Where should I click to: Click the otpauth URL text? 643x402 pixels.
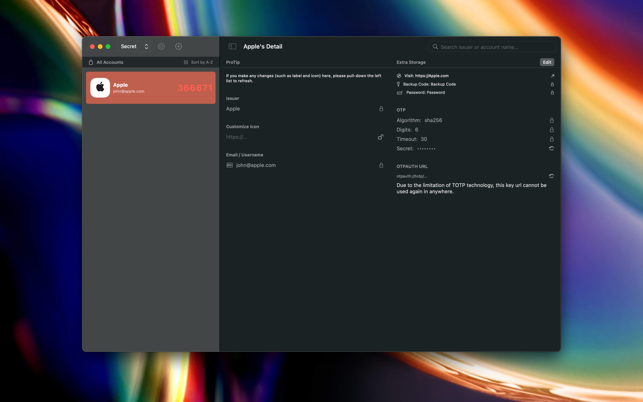[x=412, y=176]
